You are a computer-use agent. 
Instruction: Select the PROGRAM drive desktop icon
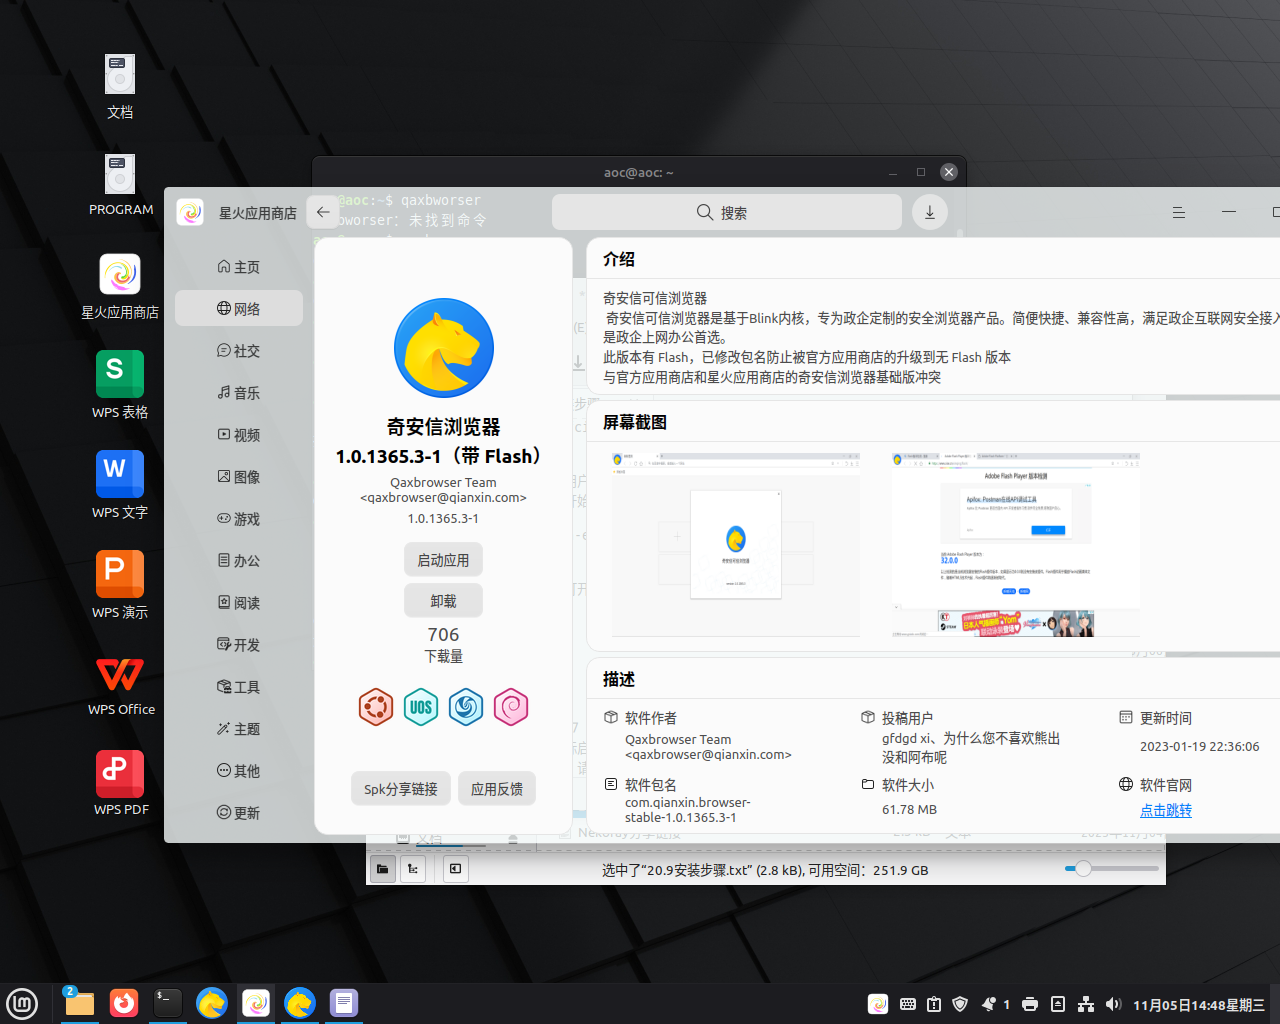[x=120, y=186]
